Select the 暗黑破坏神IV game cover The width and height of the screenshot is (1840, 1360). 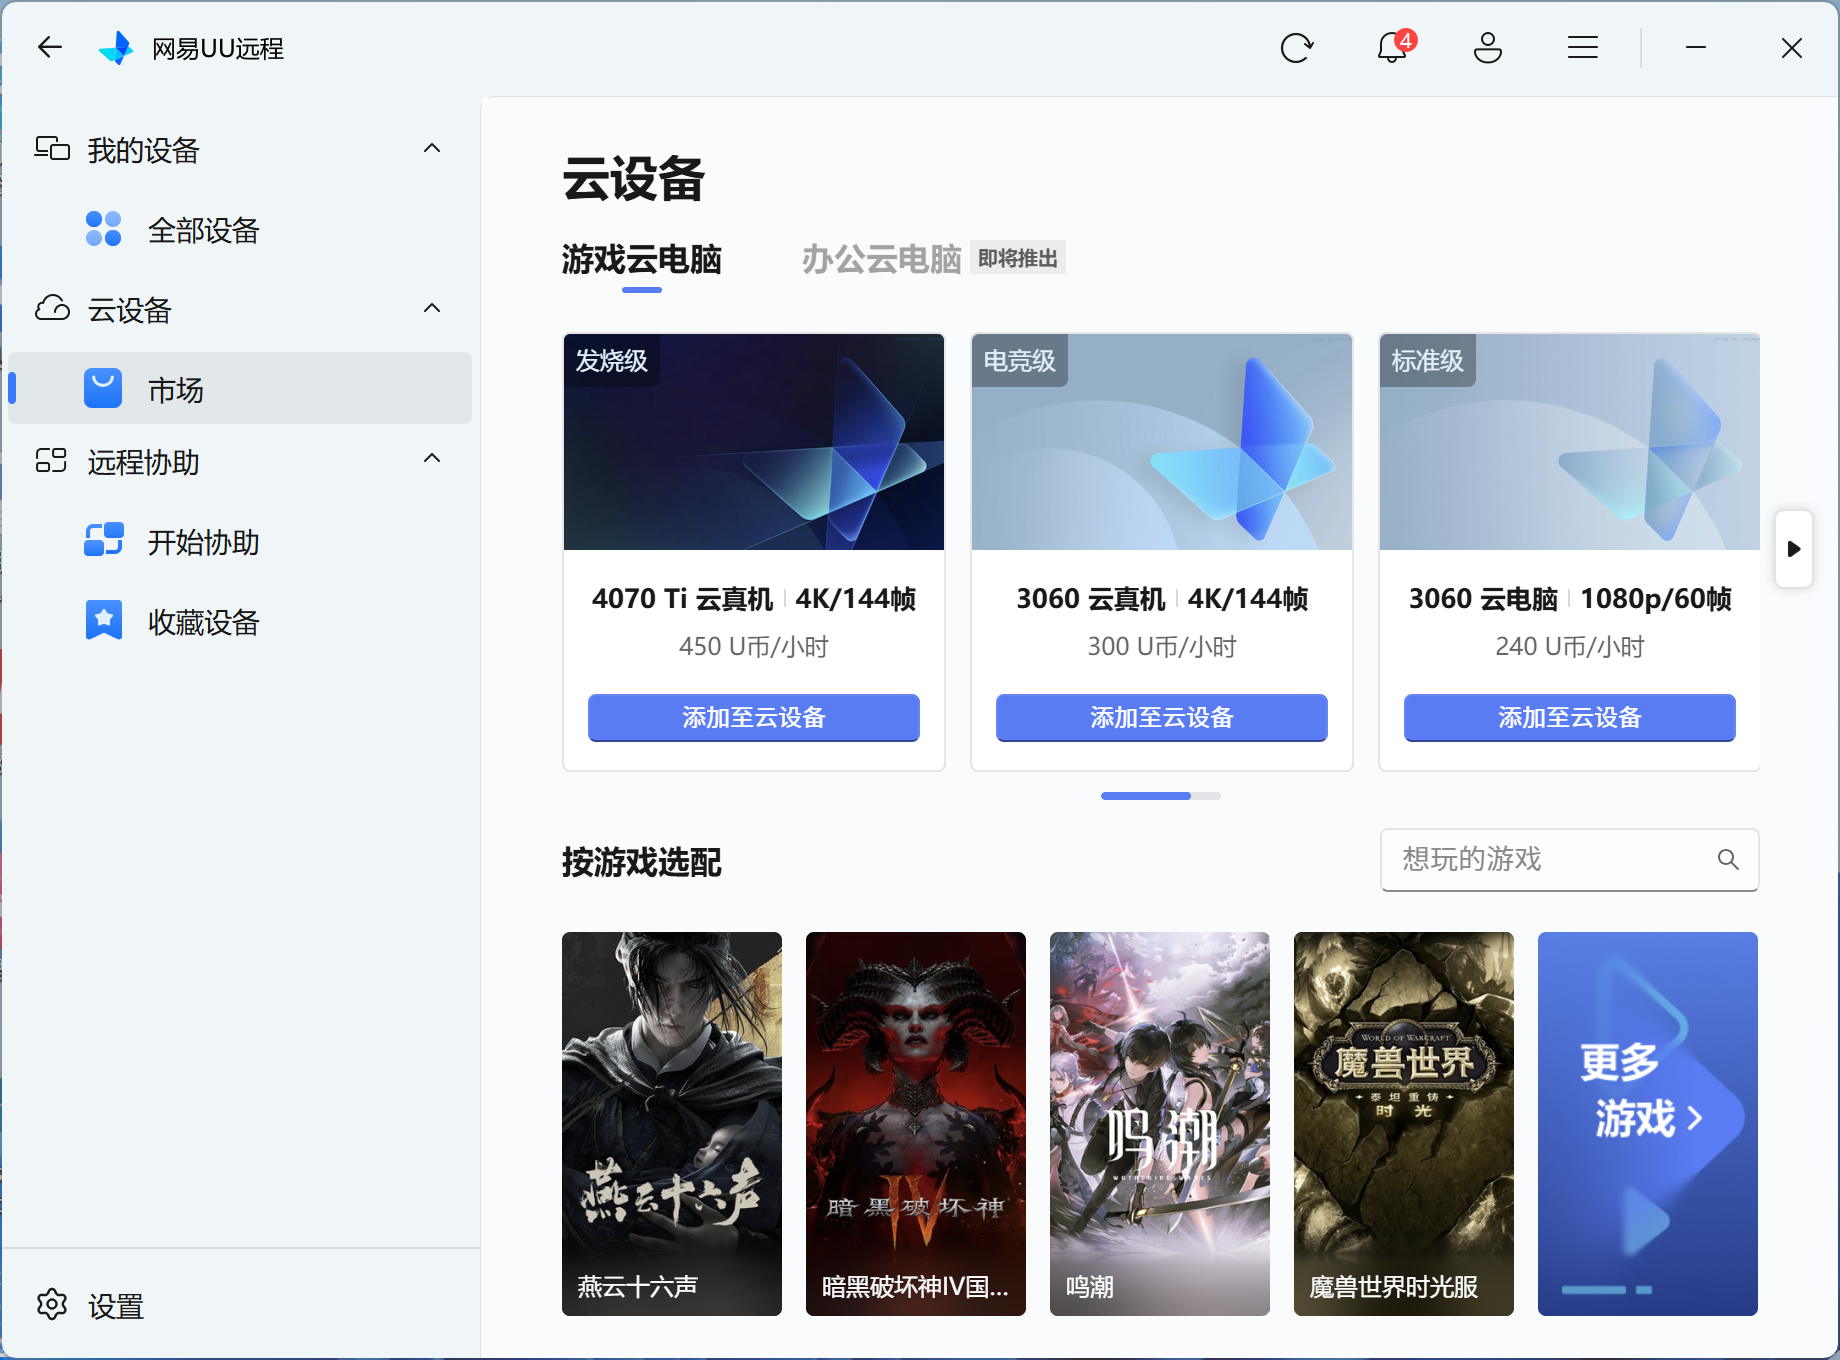[x=916, y=1124]
